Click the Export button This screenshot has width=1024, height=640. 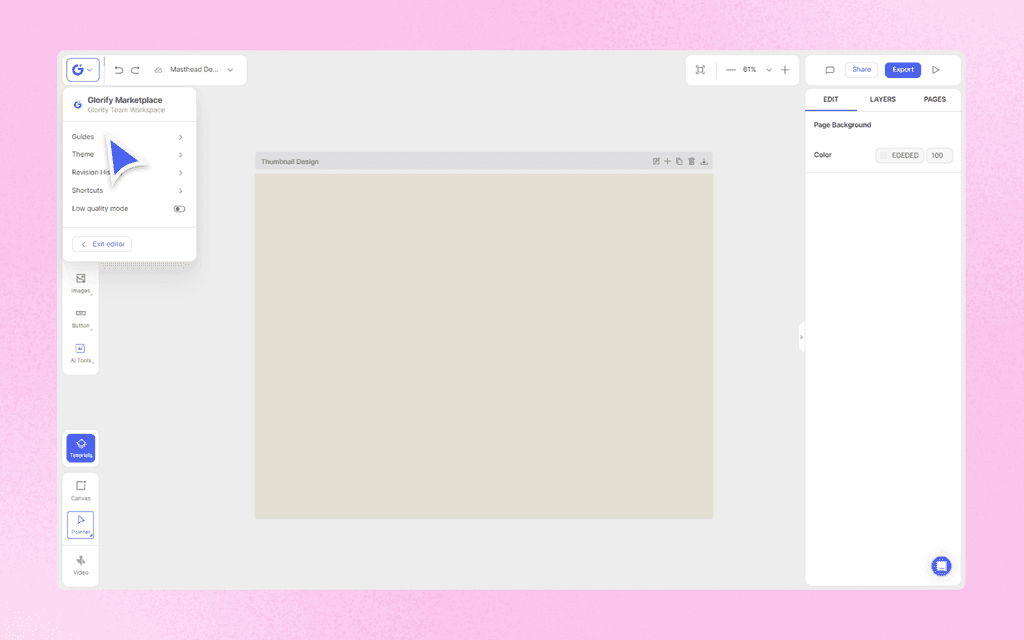click(x=902, y=69)
